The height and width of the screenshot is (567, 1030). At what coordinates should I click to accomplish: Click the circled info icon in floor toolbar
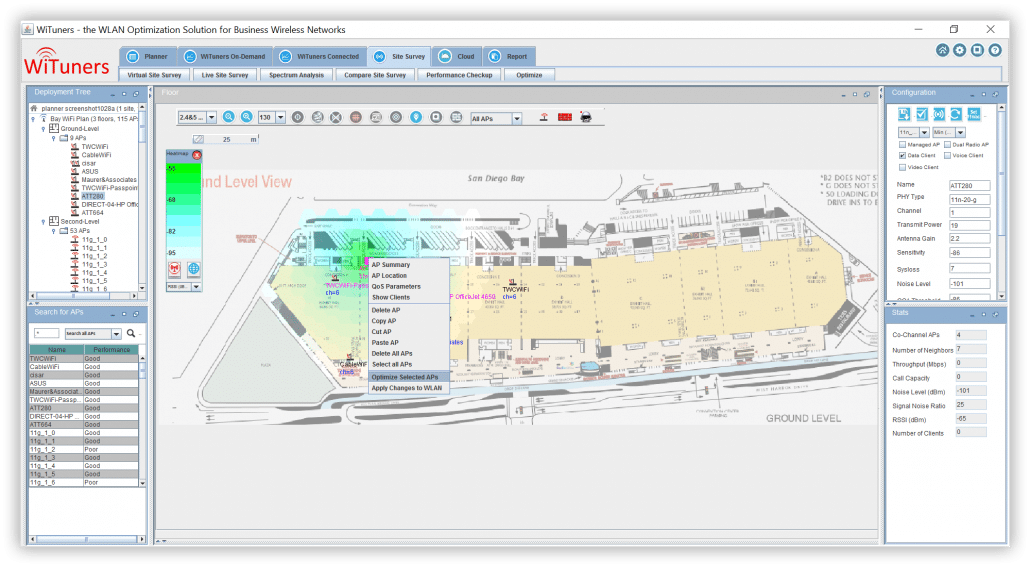[298, 117]
